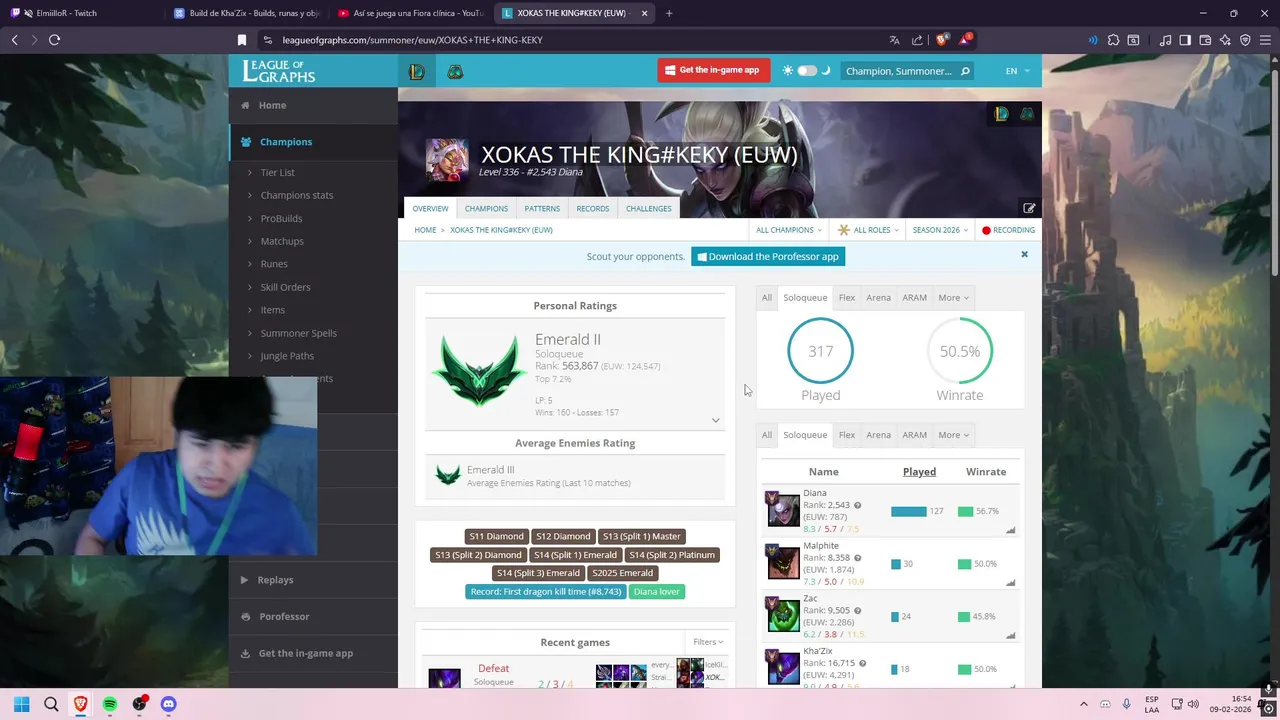The height and width of the screenshot is (720, 1280).
Task: Click the red Get the in-game app button
Action: (x=714, y=70)
